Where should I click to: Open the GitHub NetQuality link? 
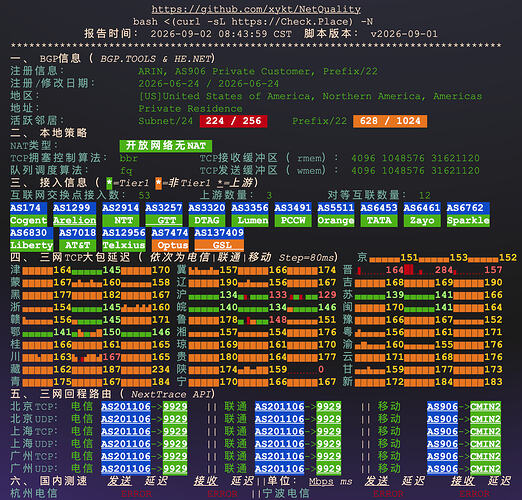(256, 9)
